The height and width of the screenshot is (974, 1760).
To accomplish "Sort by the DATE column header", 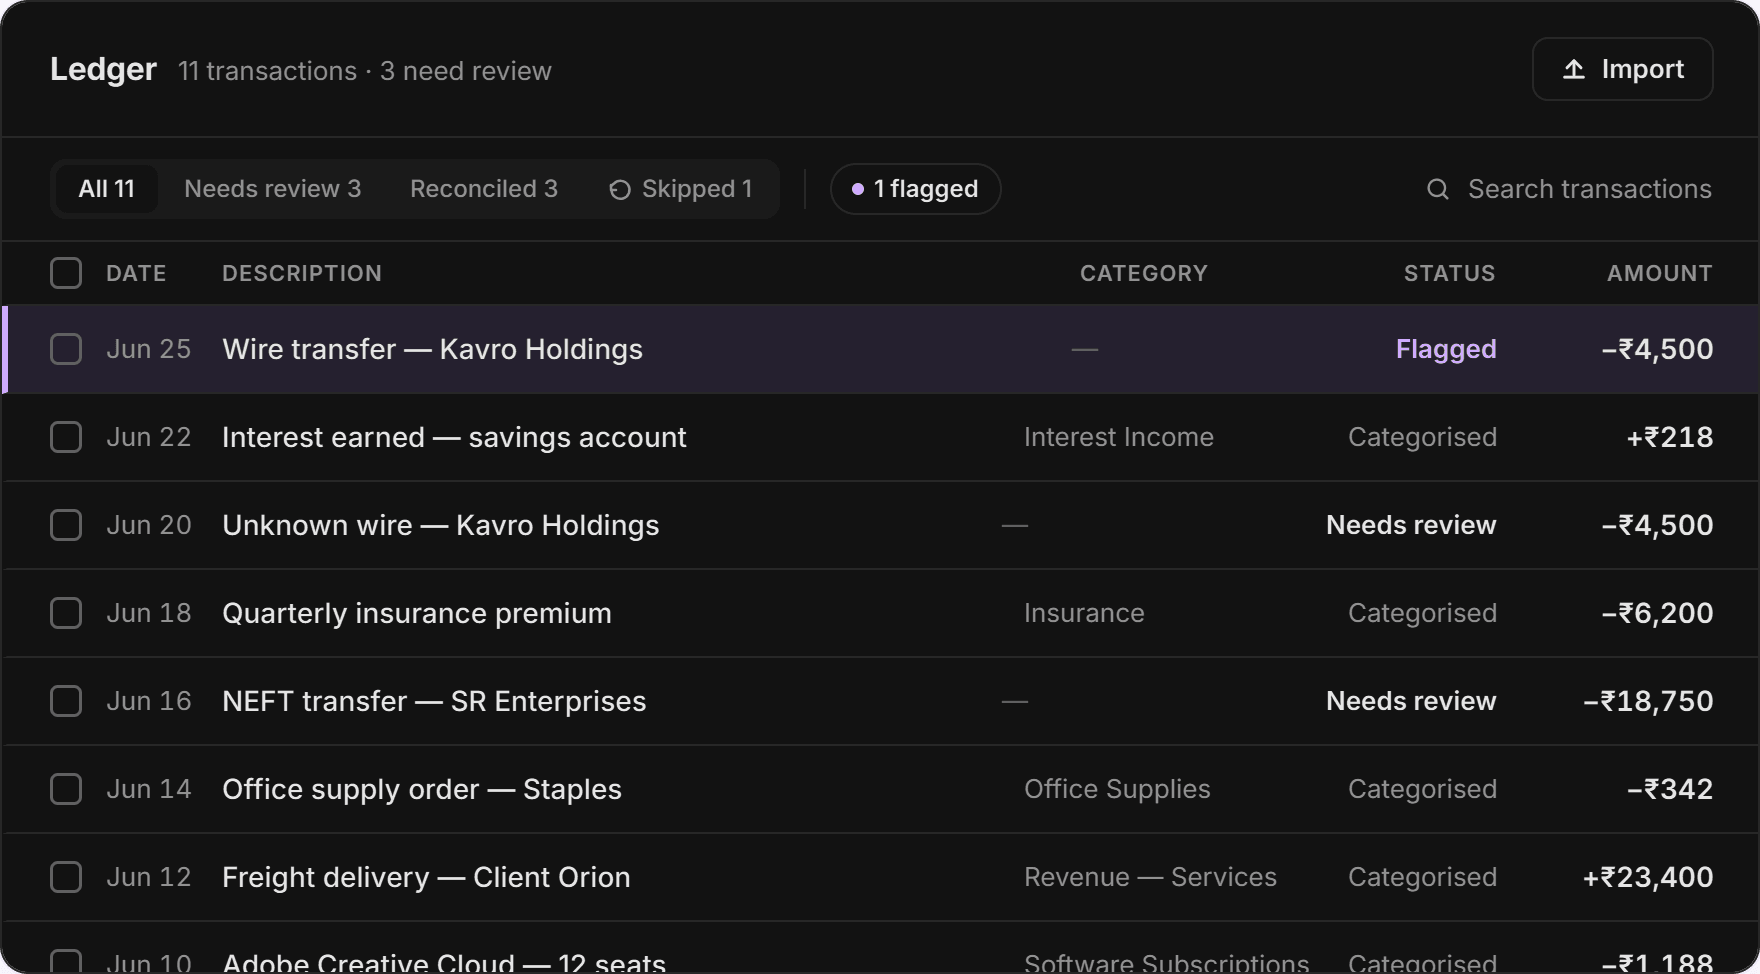I will click(x=136, y=273).
